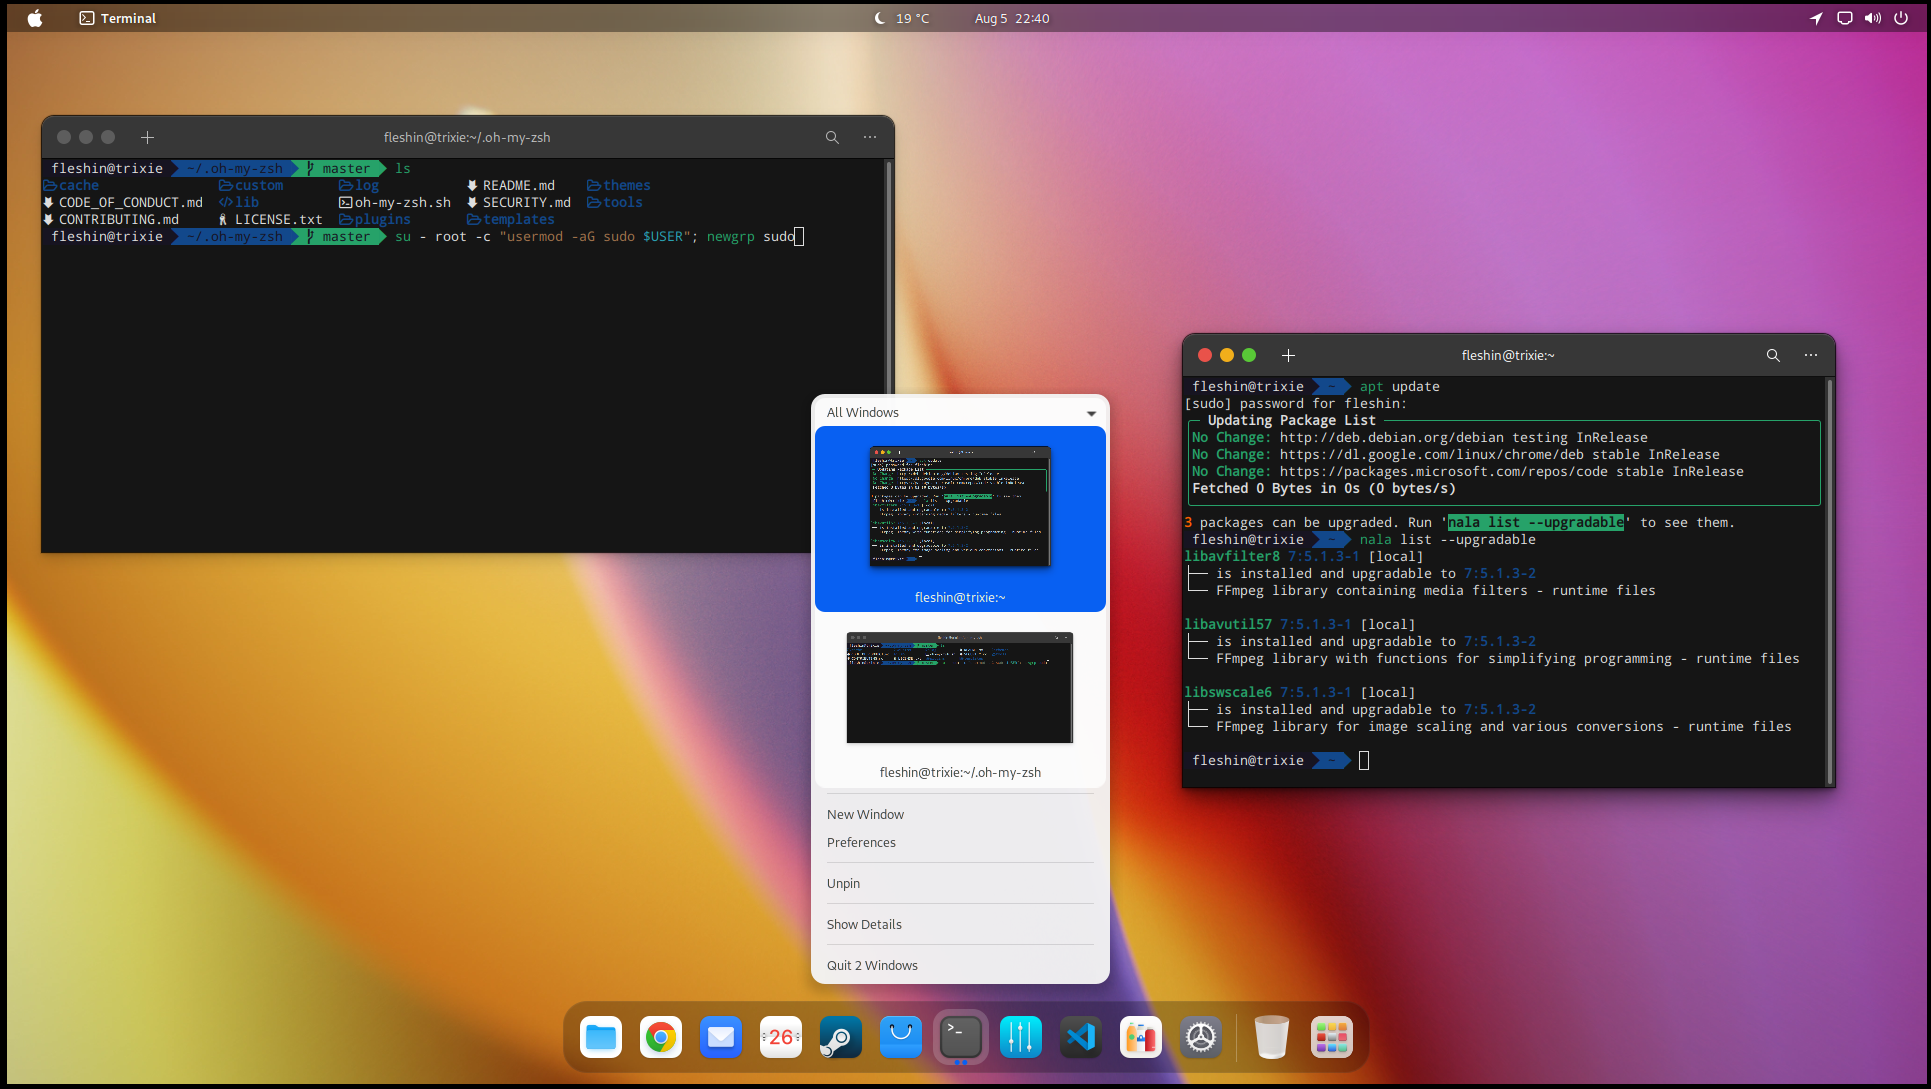Open search in the oh-my-zsh terminal window
Screen dimensions: 1931x1089
click(x=832, y=137)
